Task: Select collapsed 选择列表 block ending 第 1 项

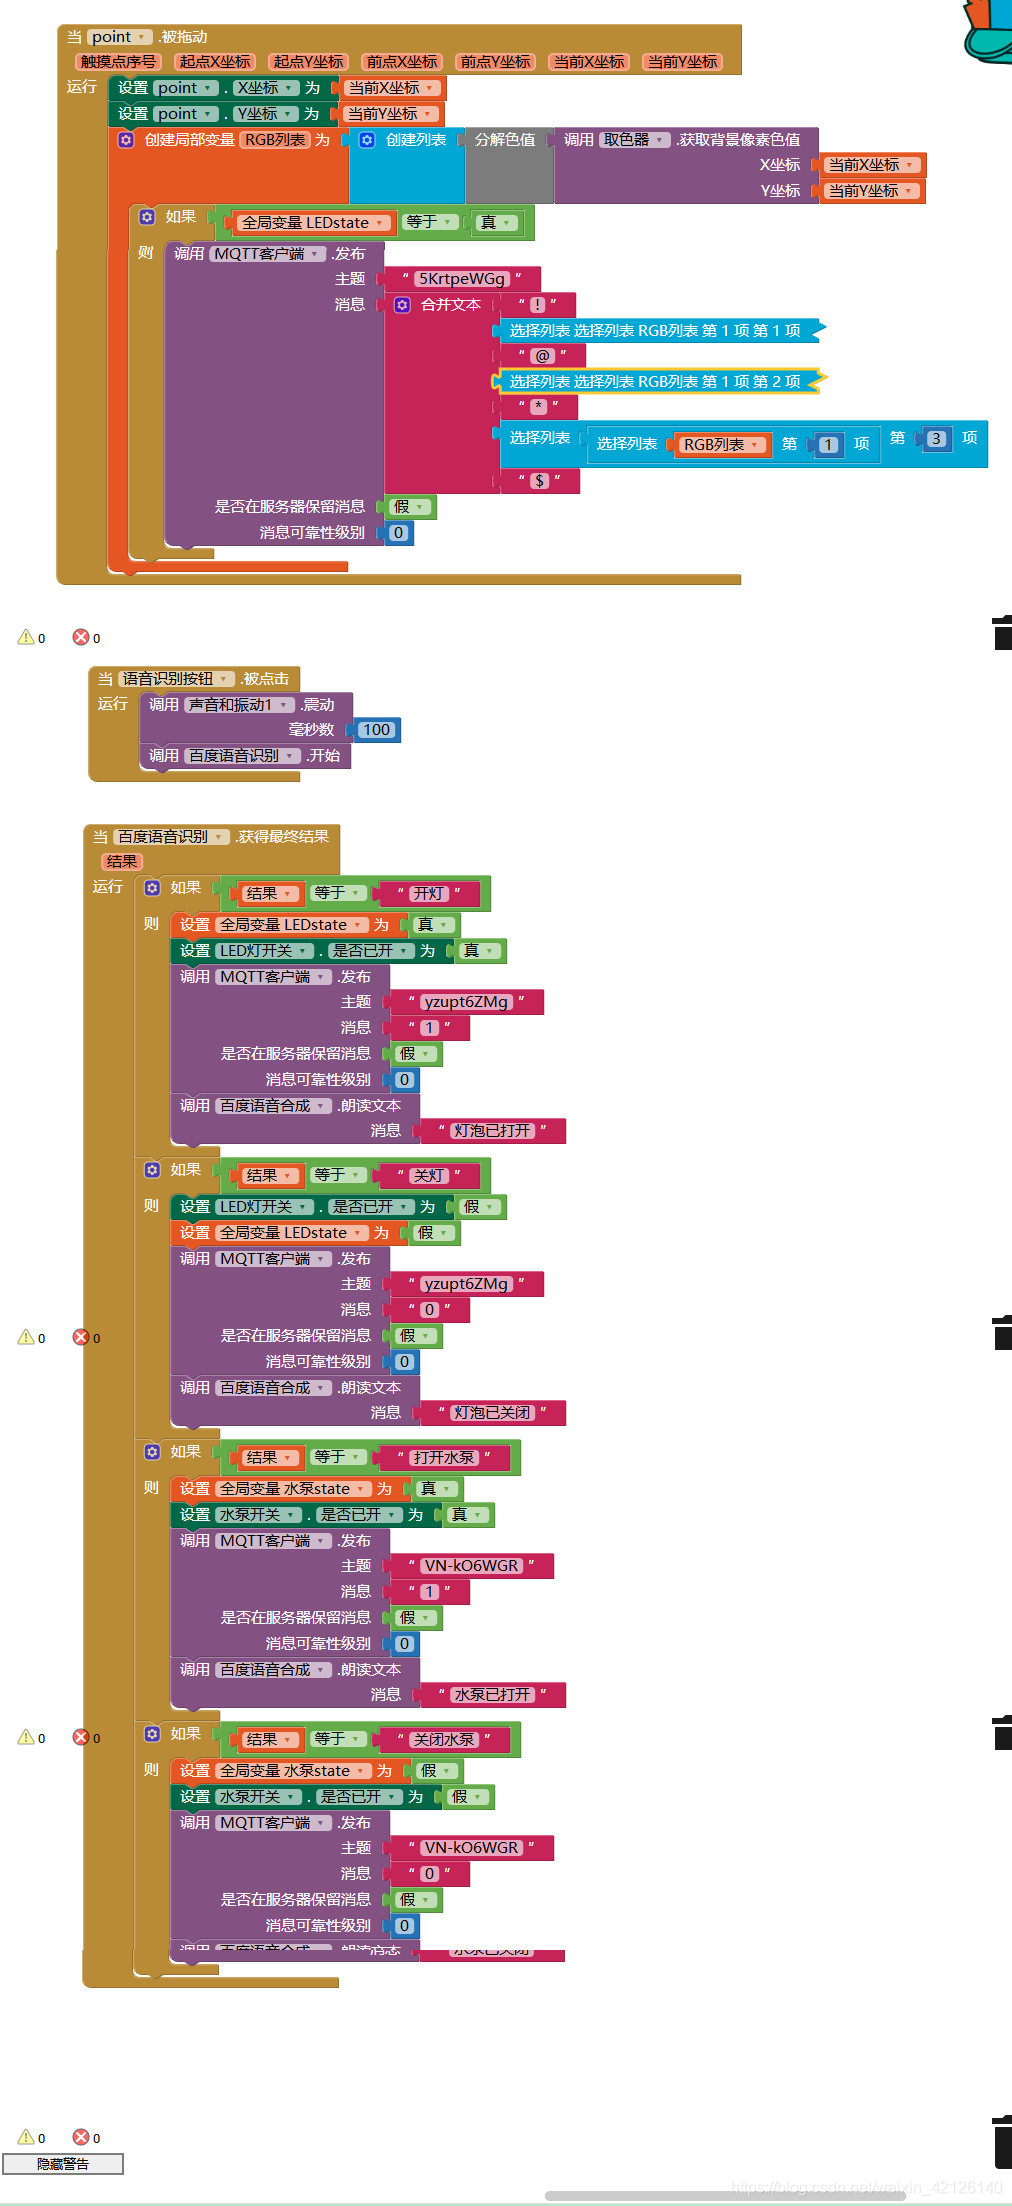Action: (660, 330)
